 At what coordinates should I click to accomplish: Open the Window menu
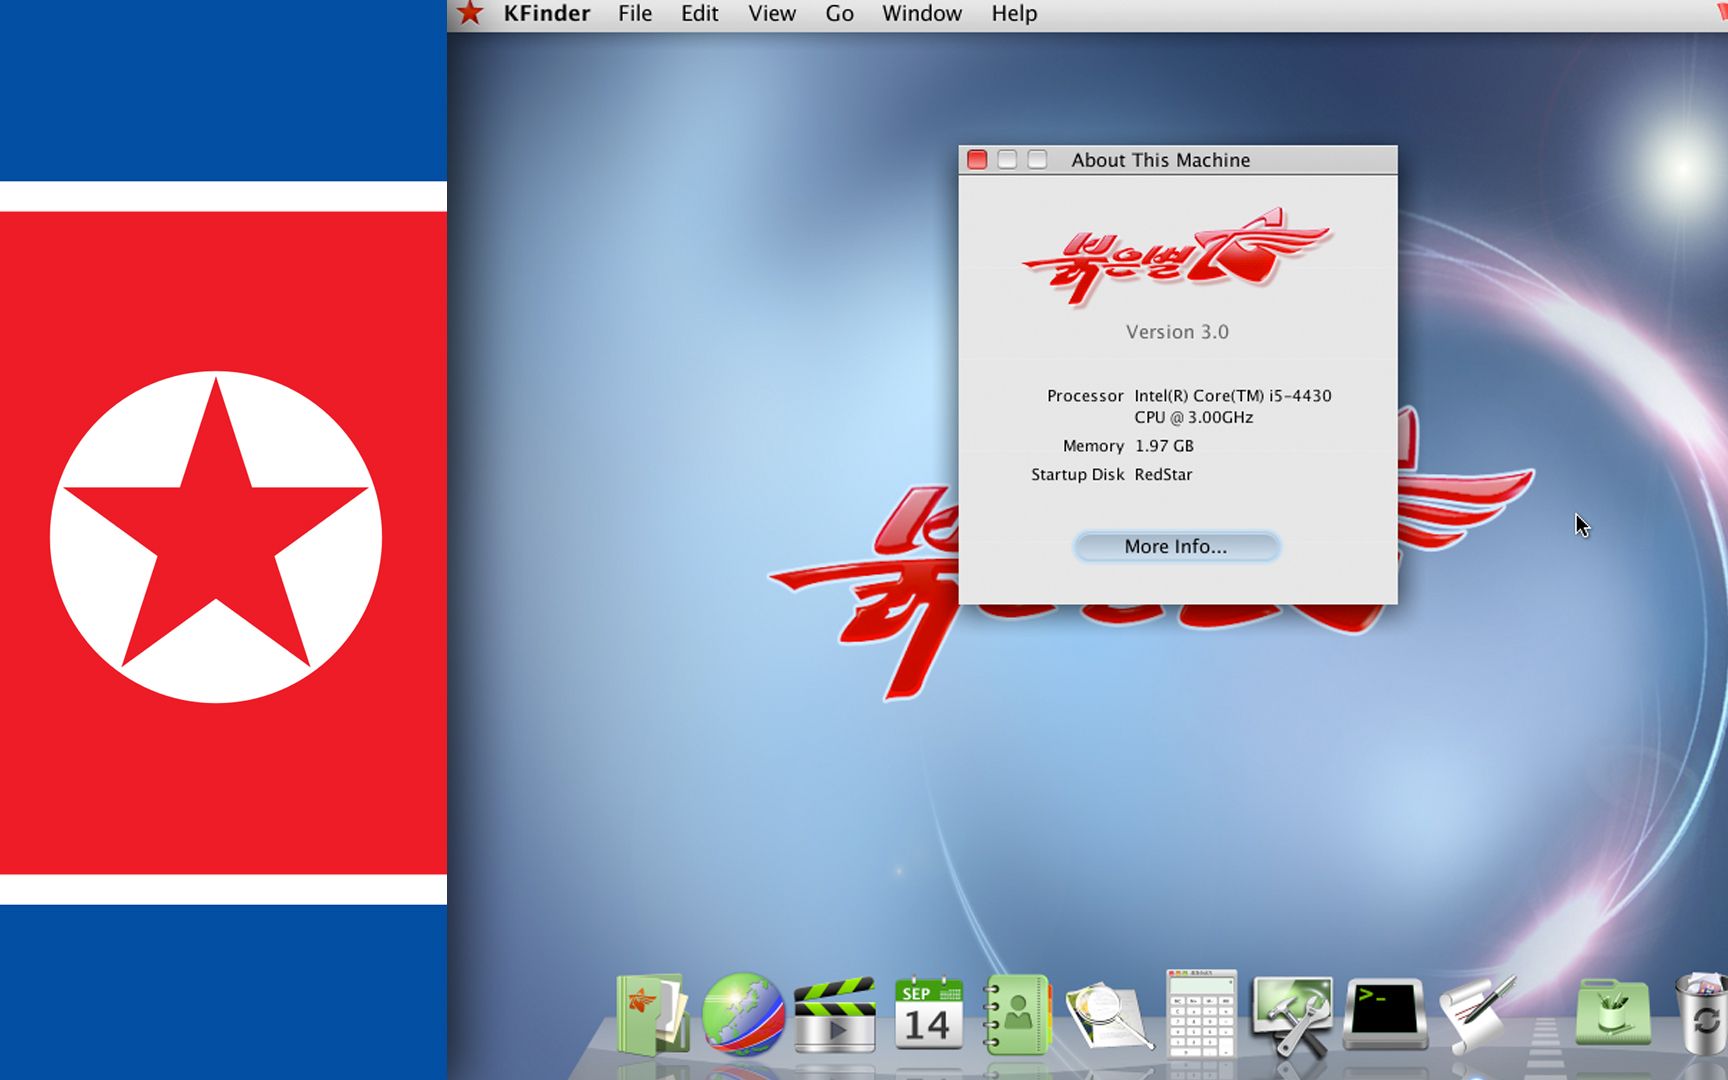coord(921,13)
